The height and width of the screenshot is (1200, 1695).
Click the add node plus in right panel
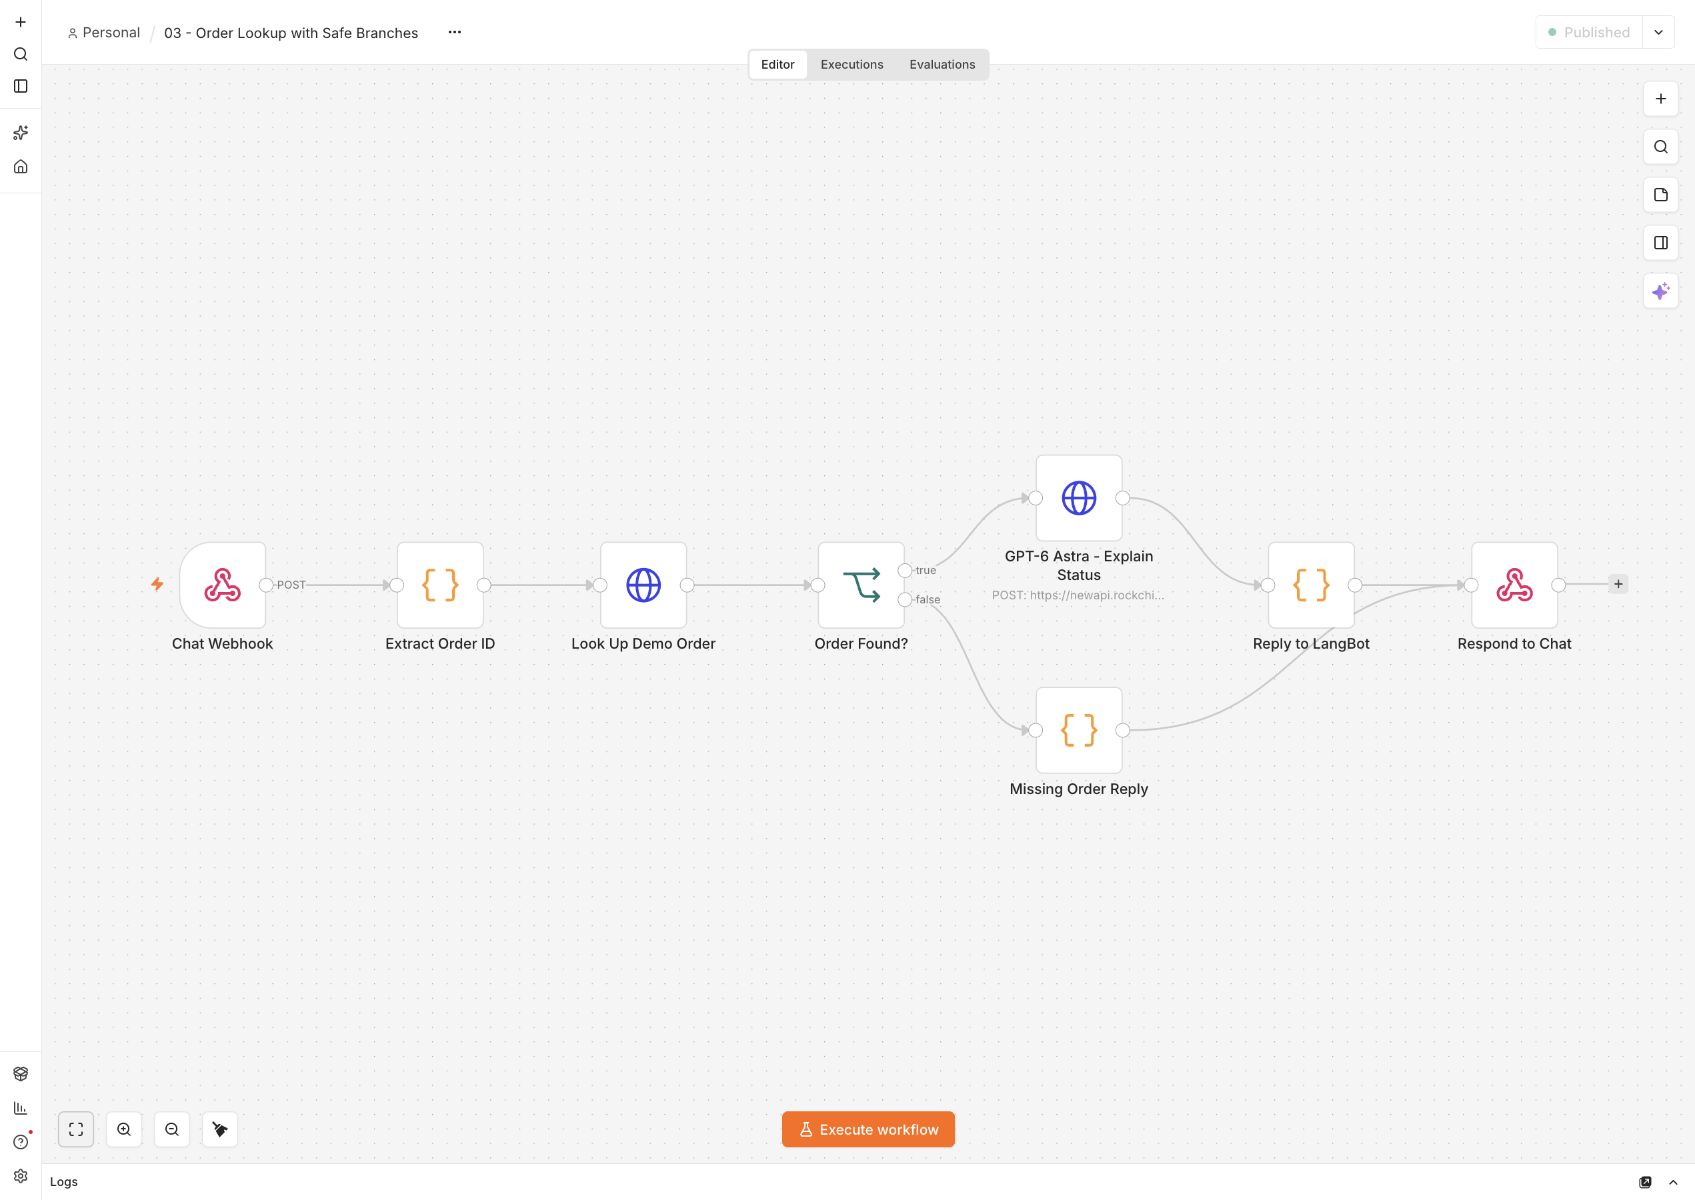[x=1660, y=99]
